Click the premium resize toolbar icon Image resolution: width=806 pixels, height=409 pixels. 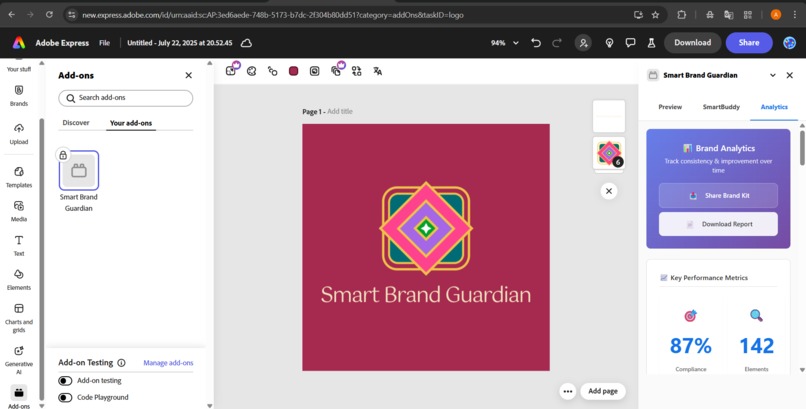click(231, 70)
